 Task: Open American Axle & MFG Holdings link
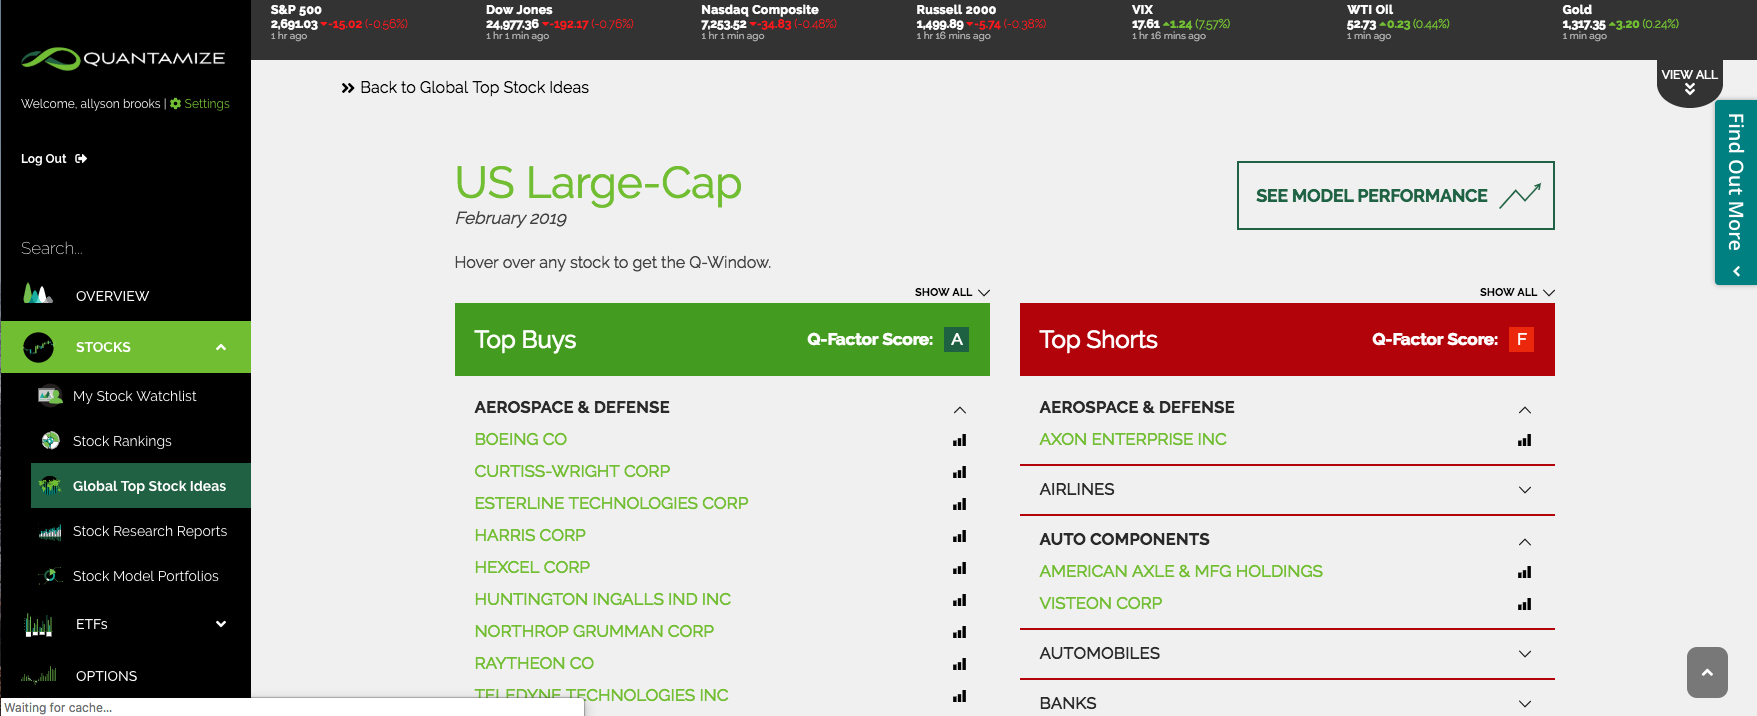tap(1180, 571)
